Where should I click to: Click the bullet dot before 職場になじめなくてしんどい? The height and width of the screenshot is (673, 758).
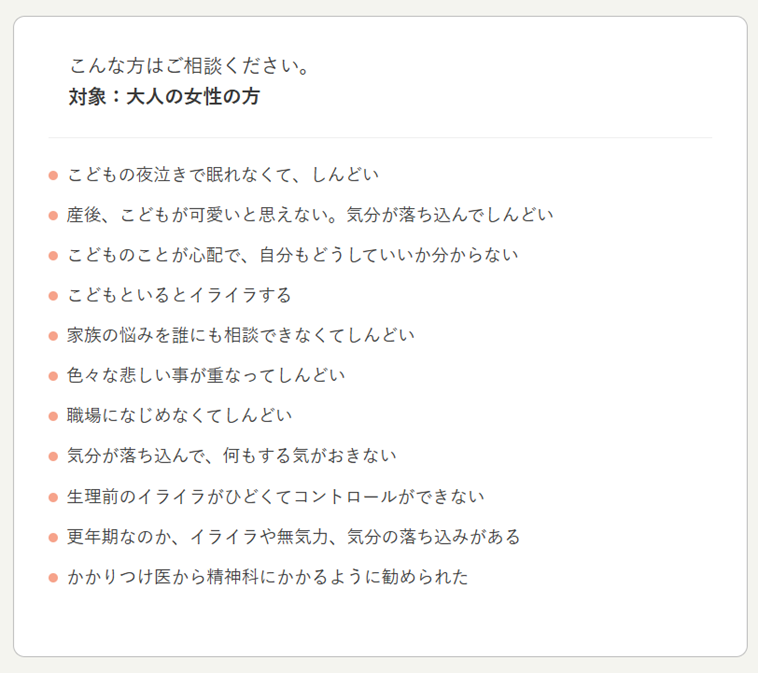[x=53, y=416]
